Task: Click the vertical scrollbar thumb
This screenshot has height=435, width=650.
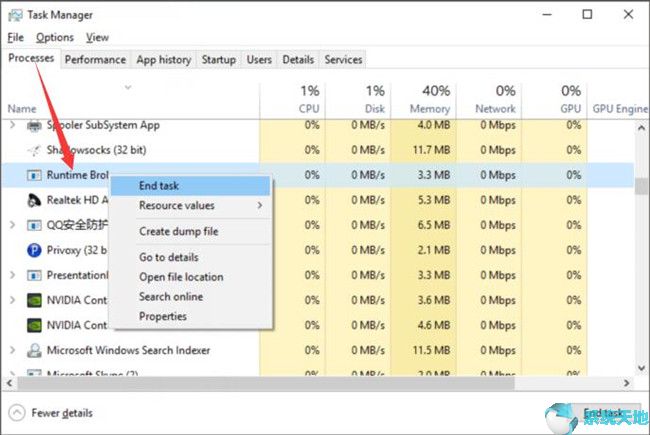Action: [x=641, y=187]
